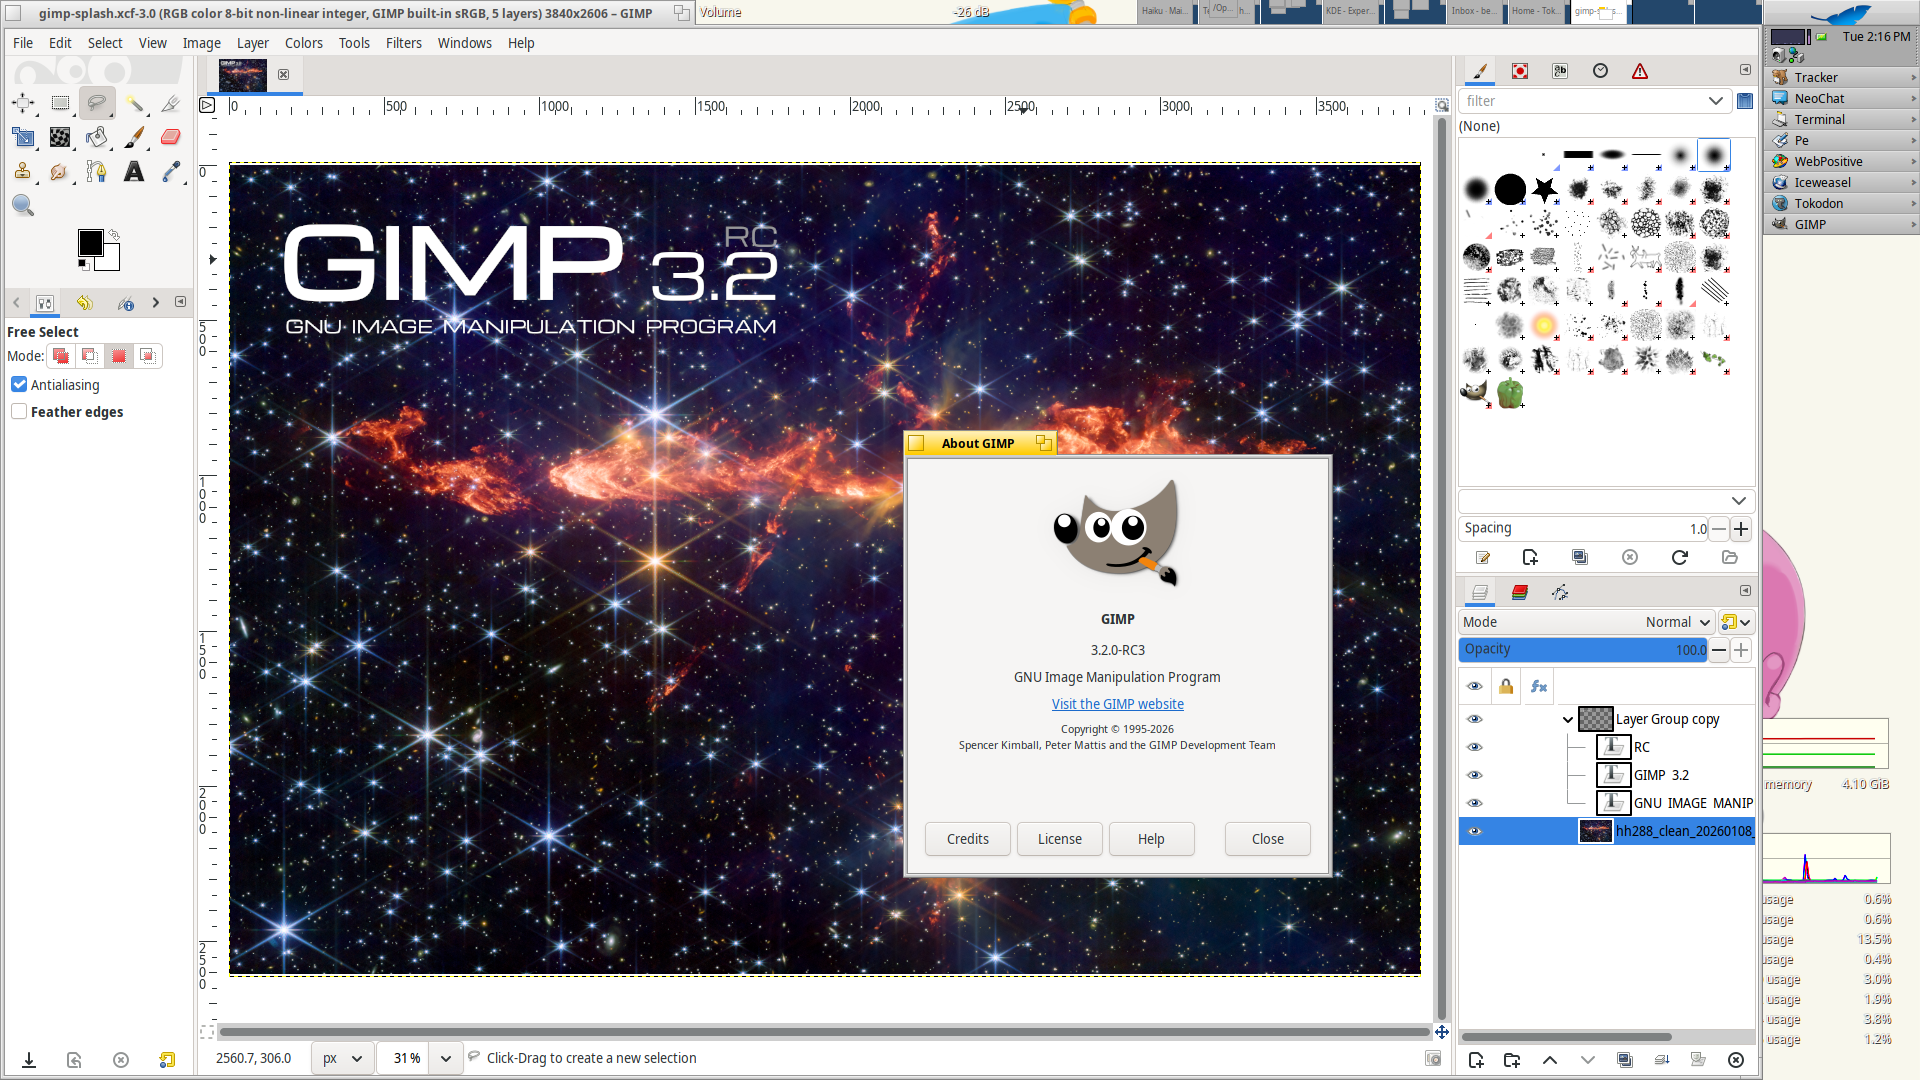Follow the Visit the GIMP website link
This screenshot has width=1920, height=1080.
pos(1117,703)
